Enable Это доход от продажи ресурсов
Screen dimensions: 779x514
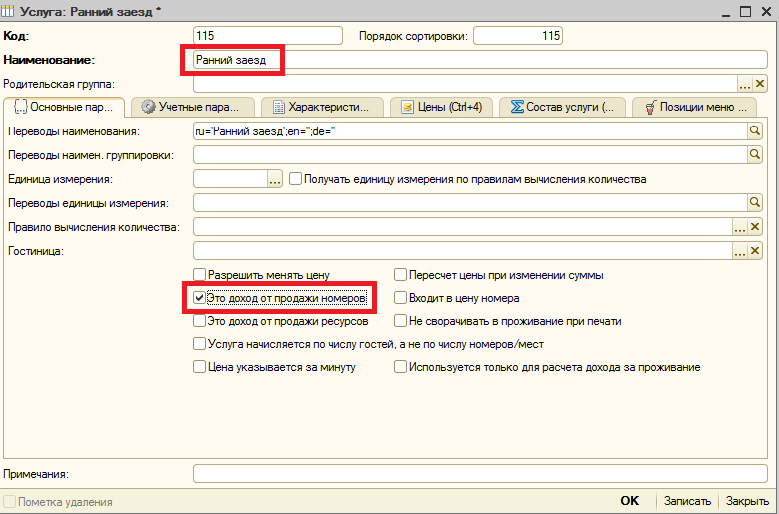[x=199, y=321]
